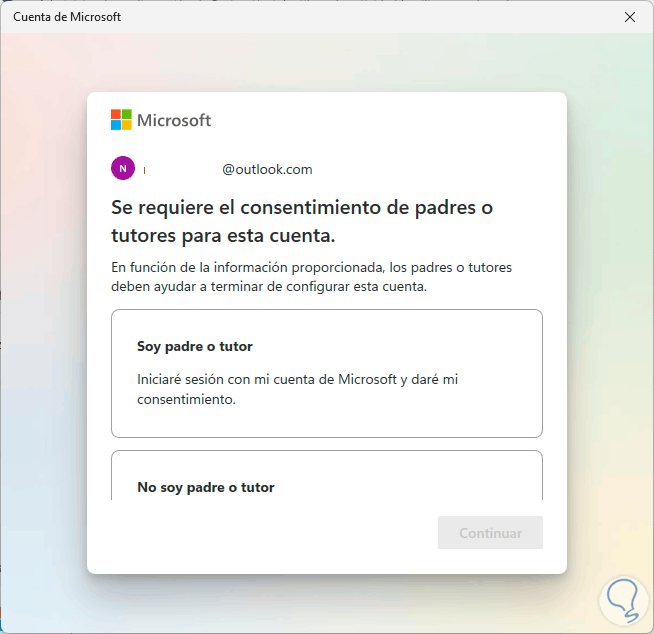Click the heading Se requiere el consentimiento
This screenshot has width=654, height=634.
click(x=302, y=221)
